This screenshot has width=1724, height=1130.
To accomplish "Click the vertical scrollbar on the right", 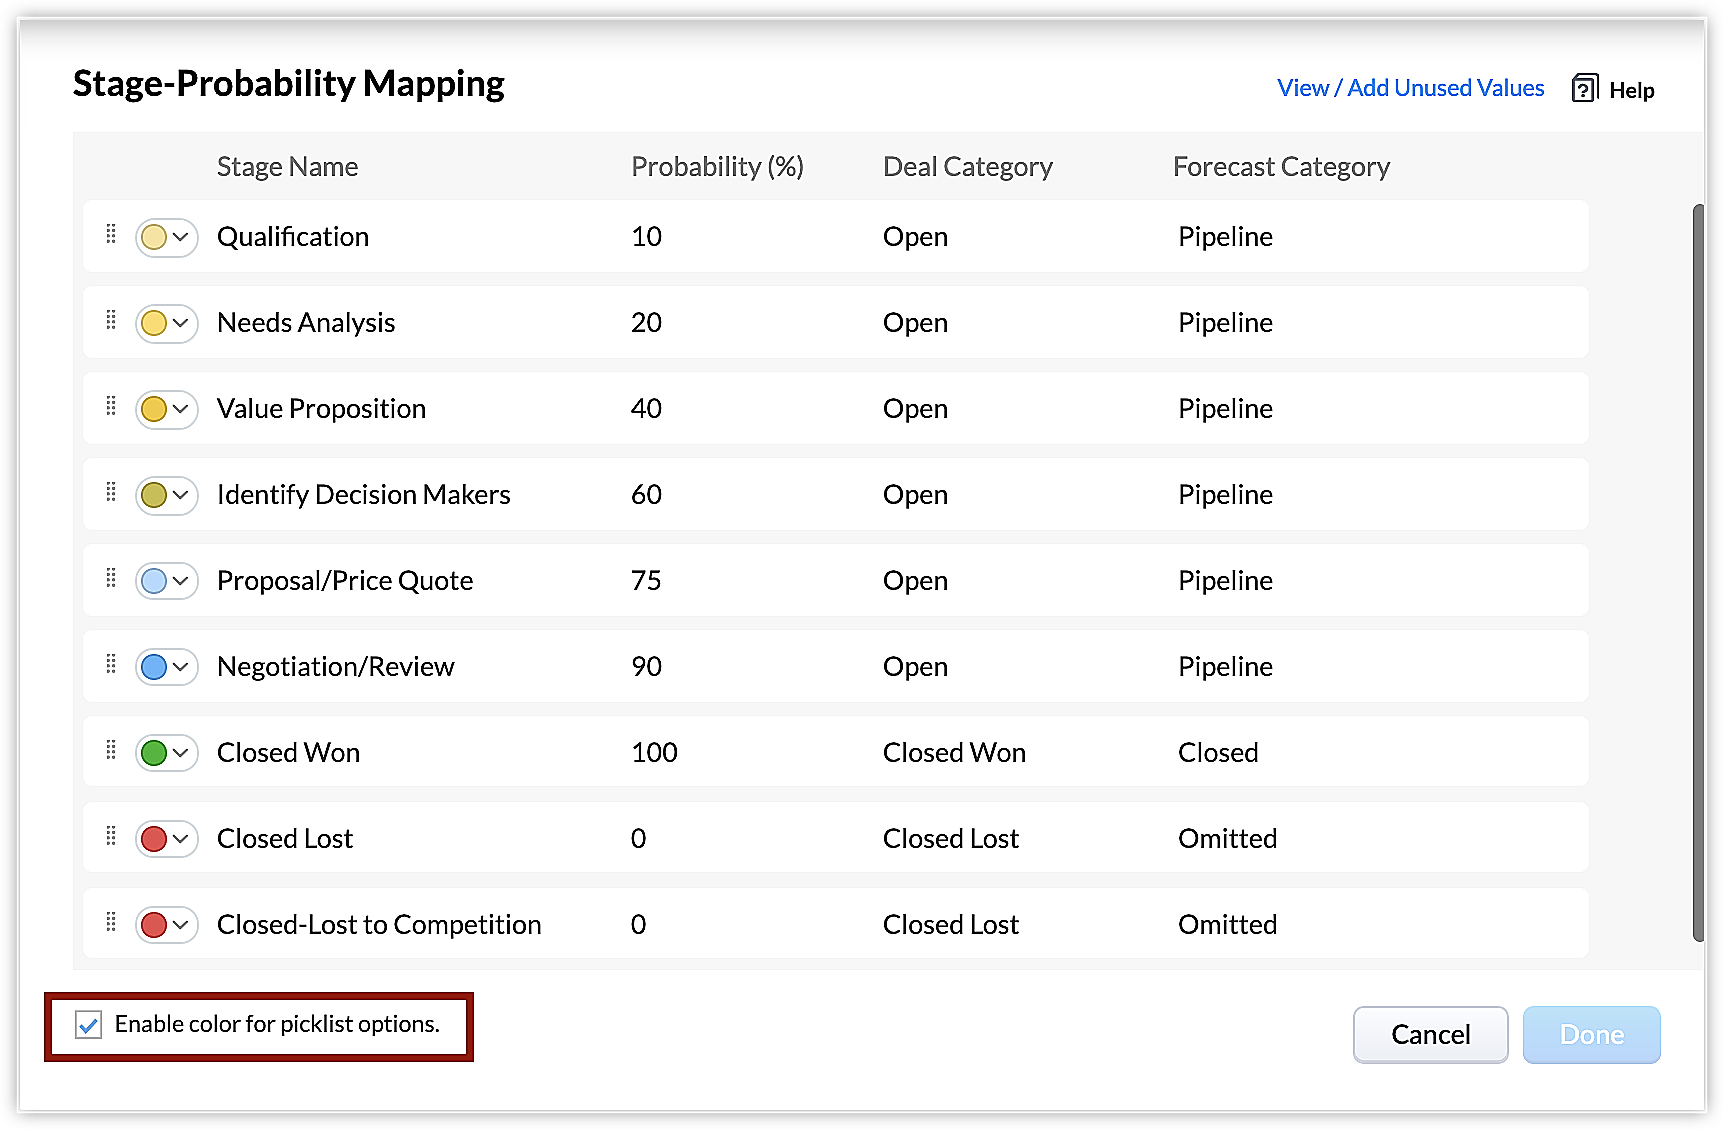I will [1698, 570].
